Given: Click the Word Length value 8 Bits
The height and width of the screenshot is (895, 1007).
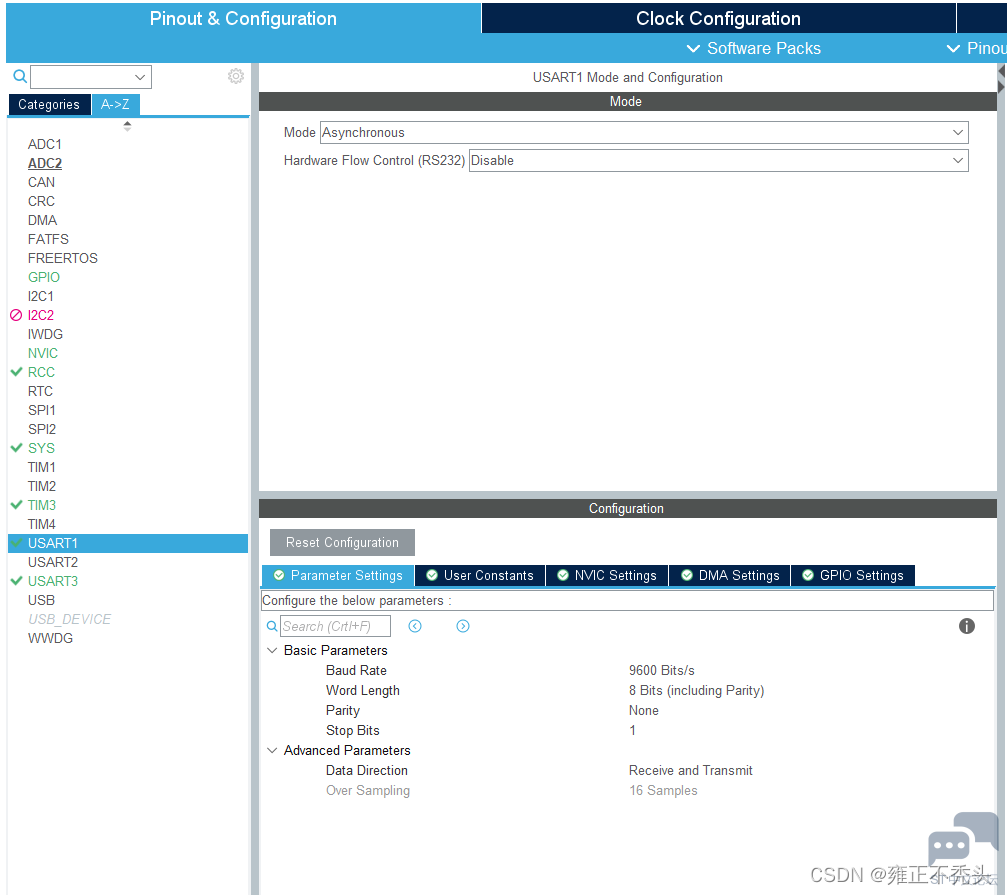Looking at the screenshot, I should tap(696, 690).
